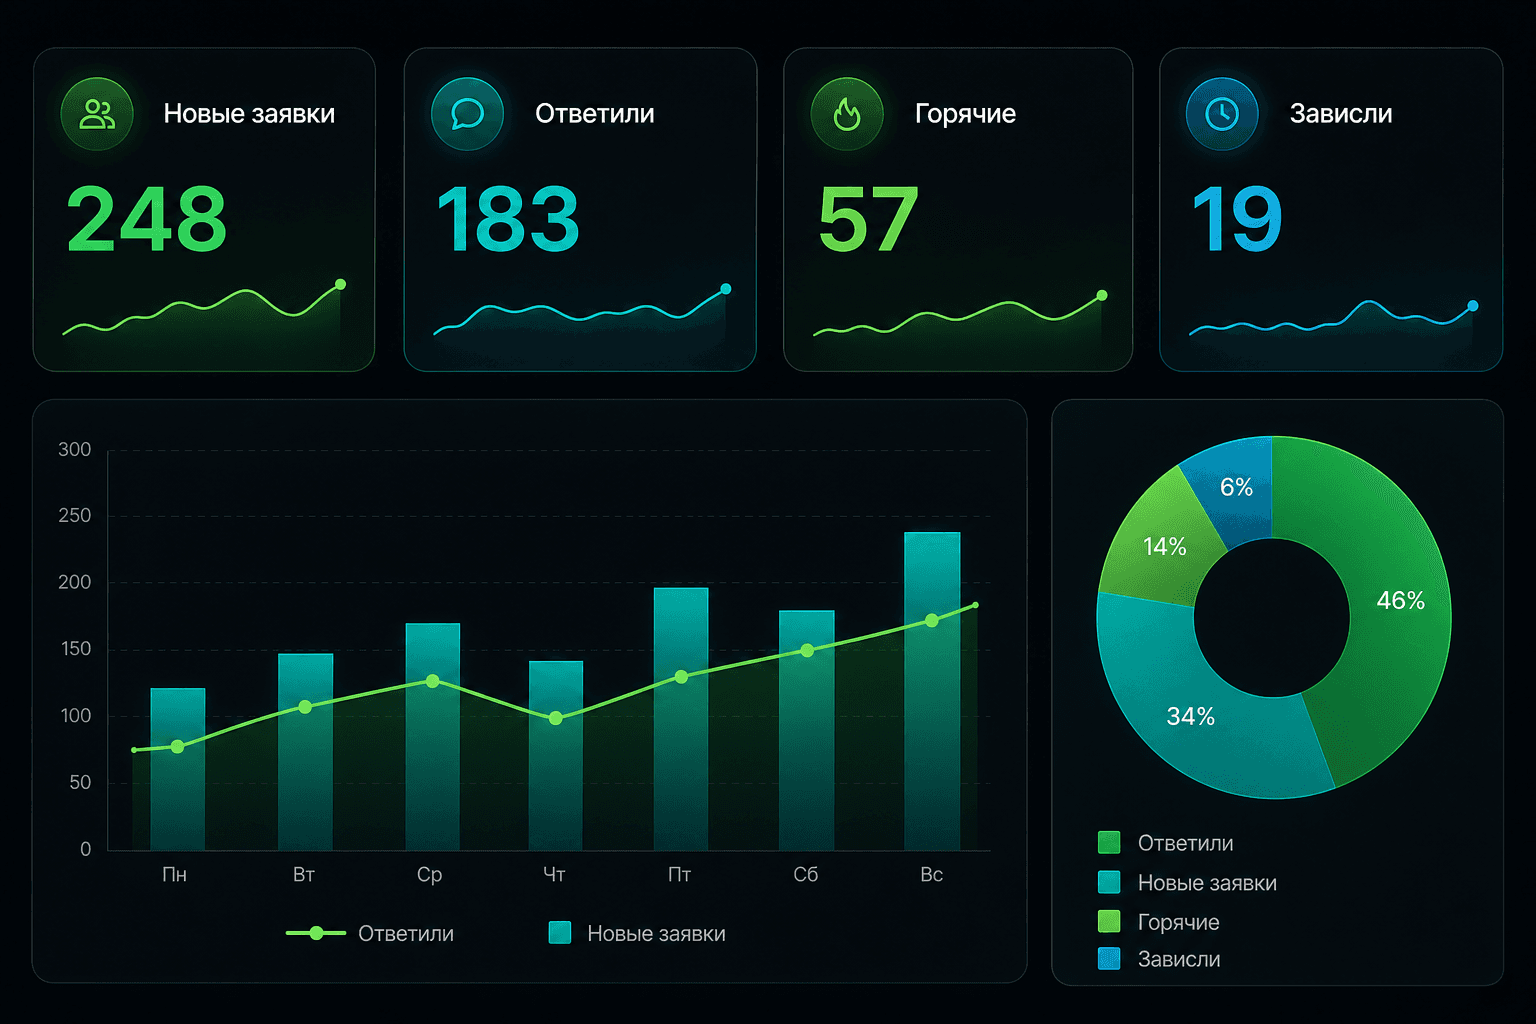Toggle Новые заявки bars in chart legend
1536x1024 pixels.
pos(637,933)
